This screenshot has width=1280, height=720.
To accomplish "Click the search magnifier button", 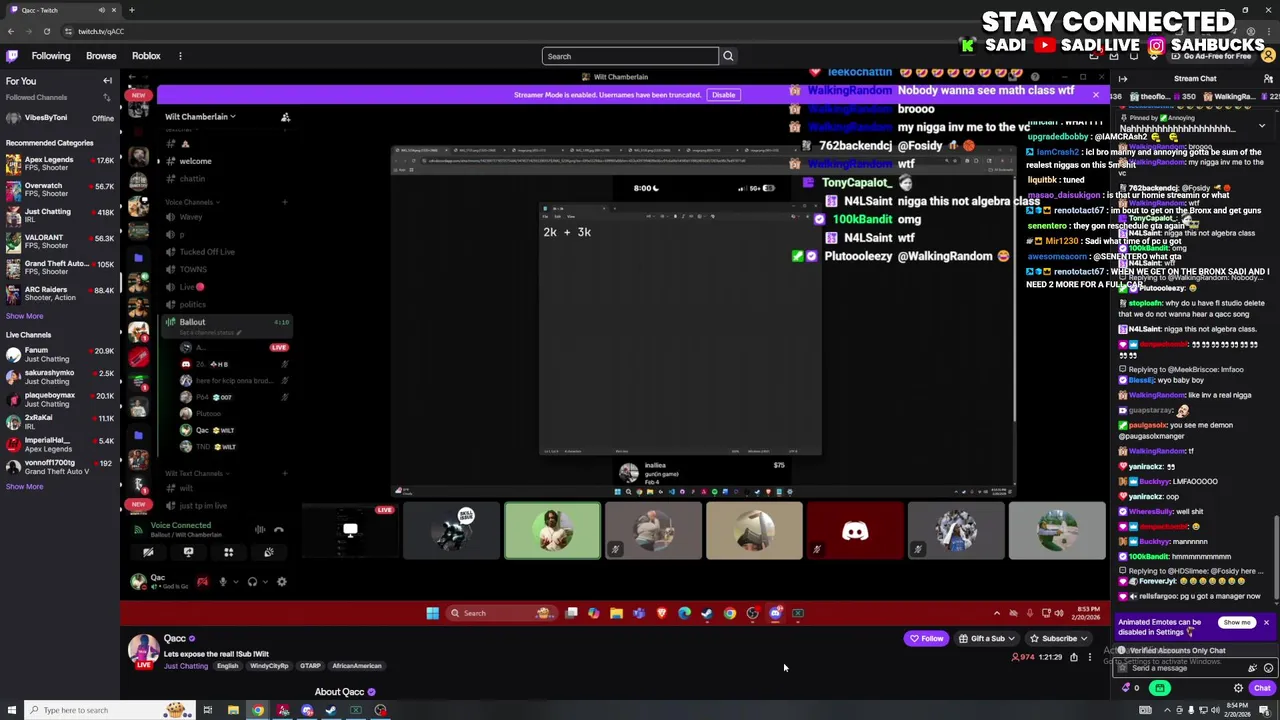I will [728, 56].
